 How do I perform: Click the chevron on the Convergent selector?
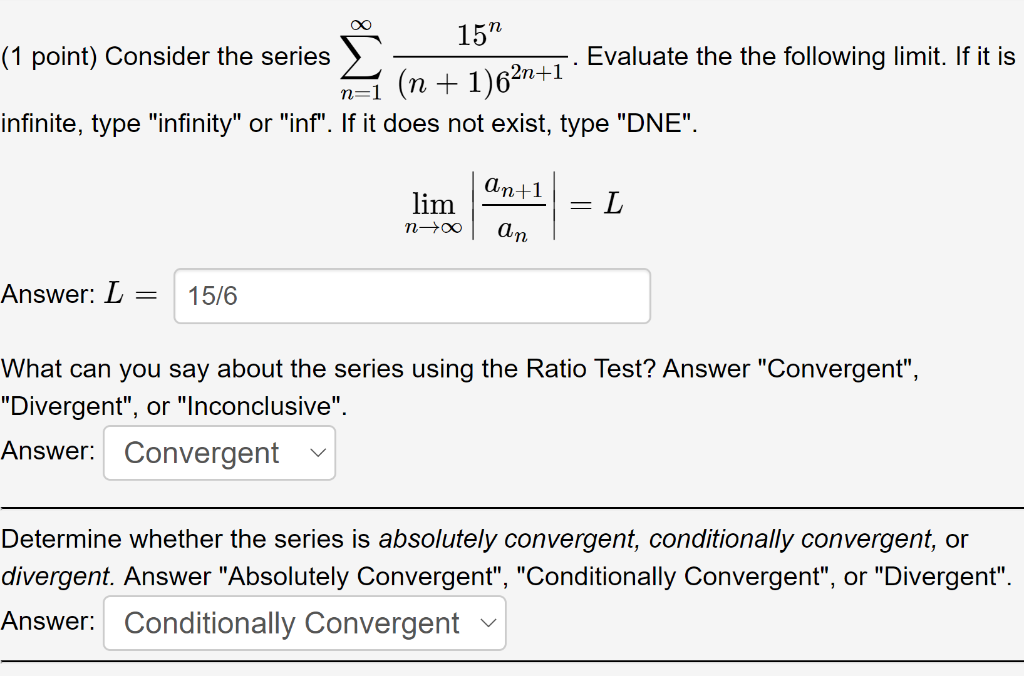point(317,452)
